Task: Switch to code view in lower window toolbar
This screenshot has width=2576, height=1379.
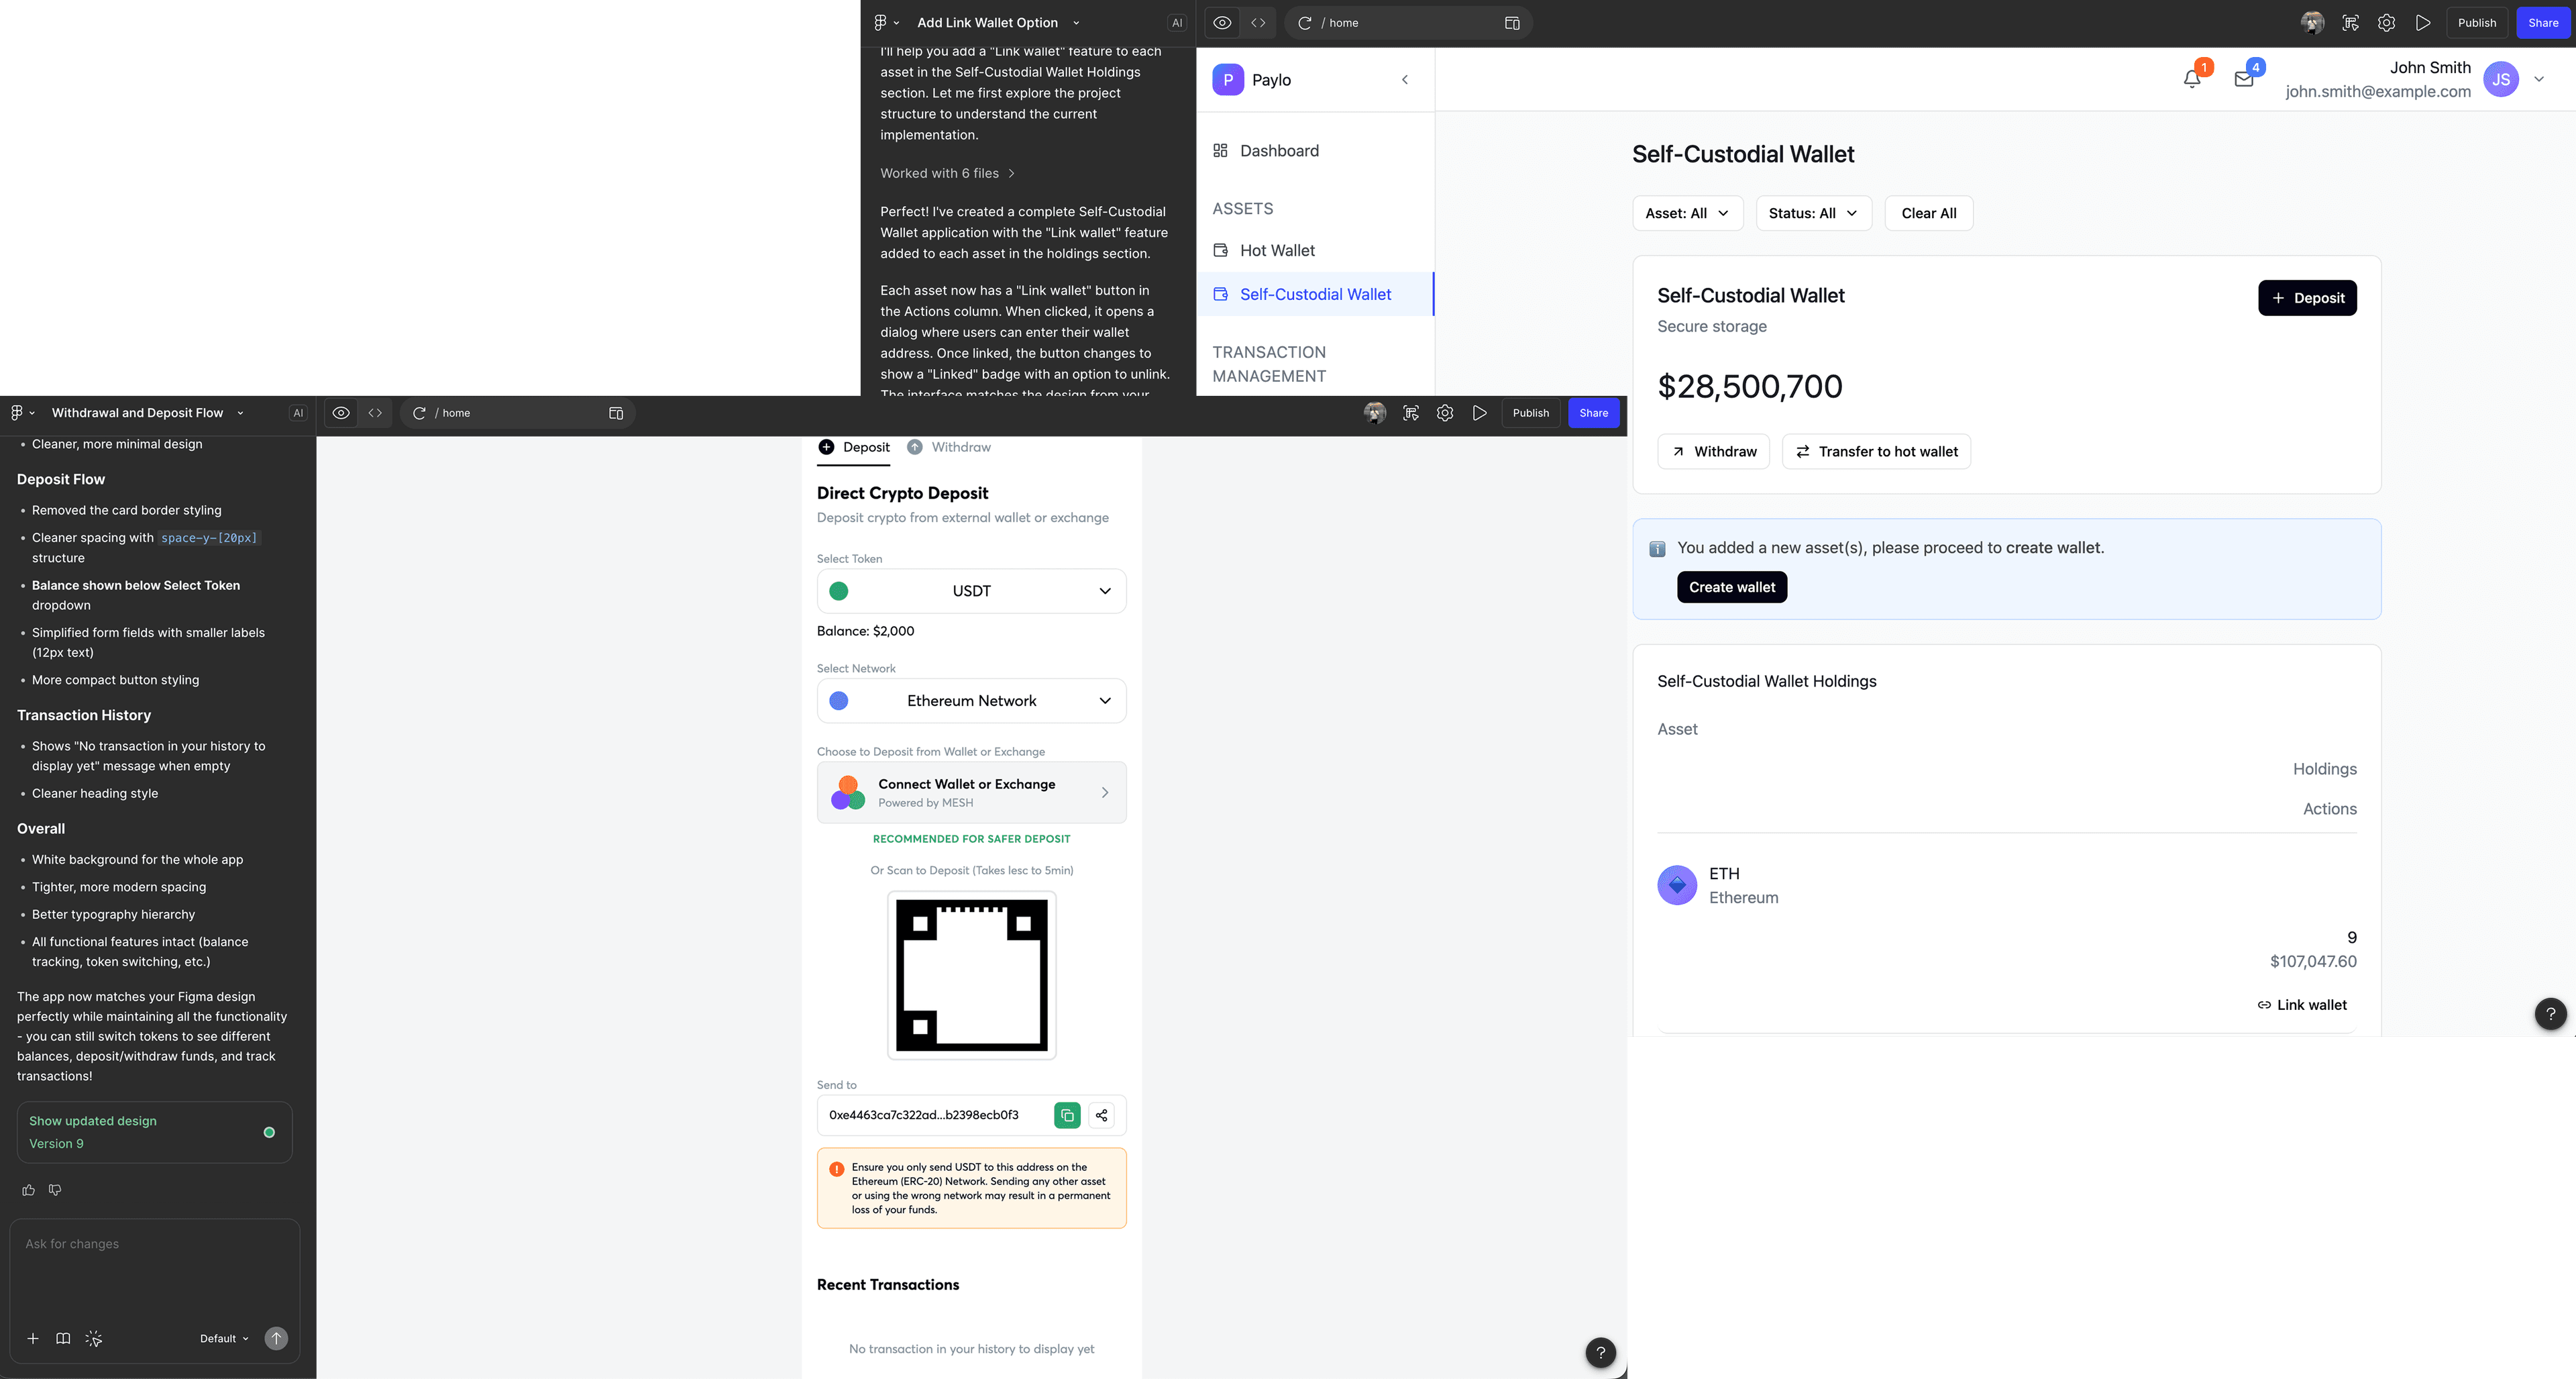Action: coord(375,413)
